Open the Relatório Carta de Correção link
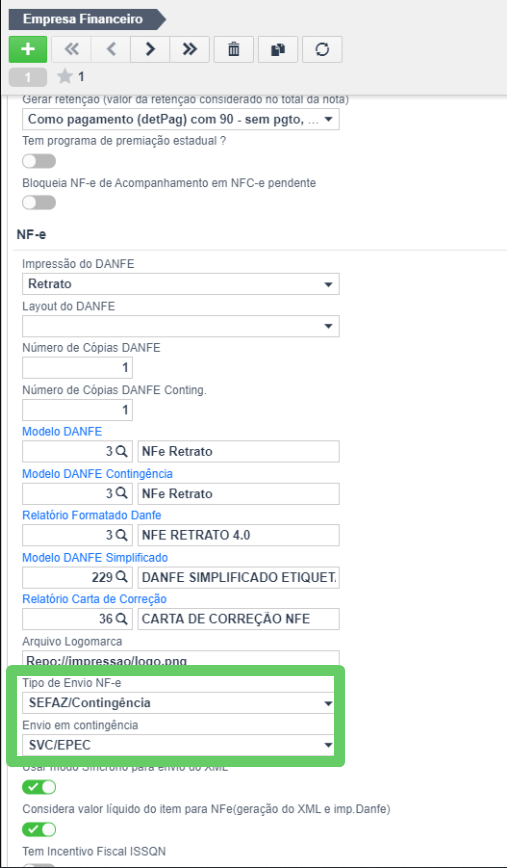Screen dimensions: 507x868 pos(94,599)
